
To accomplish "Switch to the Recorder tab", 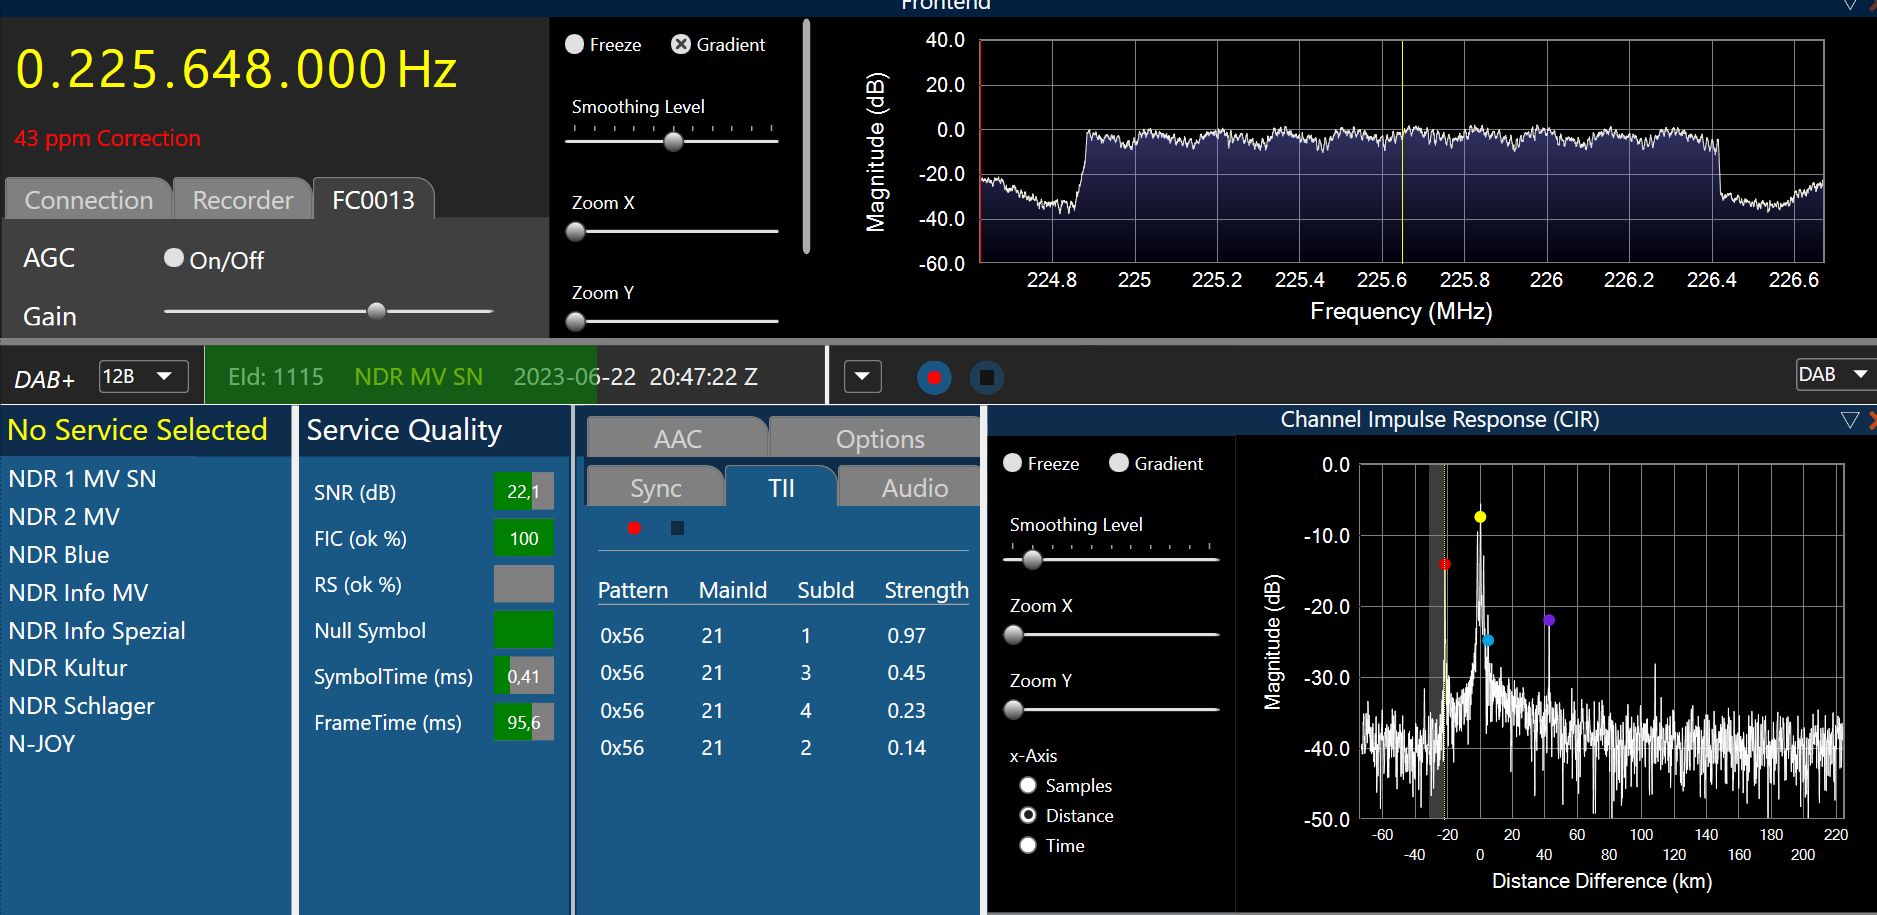I will click(x=243, y=200).
